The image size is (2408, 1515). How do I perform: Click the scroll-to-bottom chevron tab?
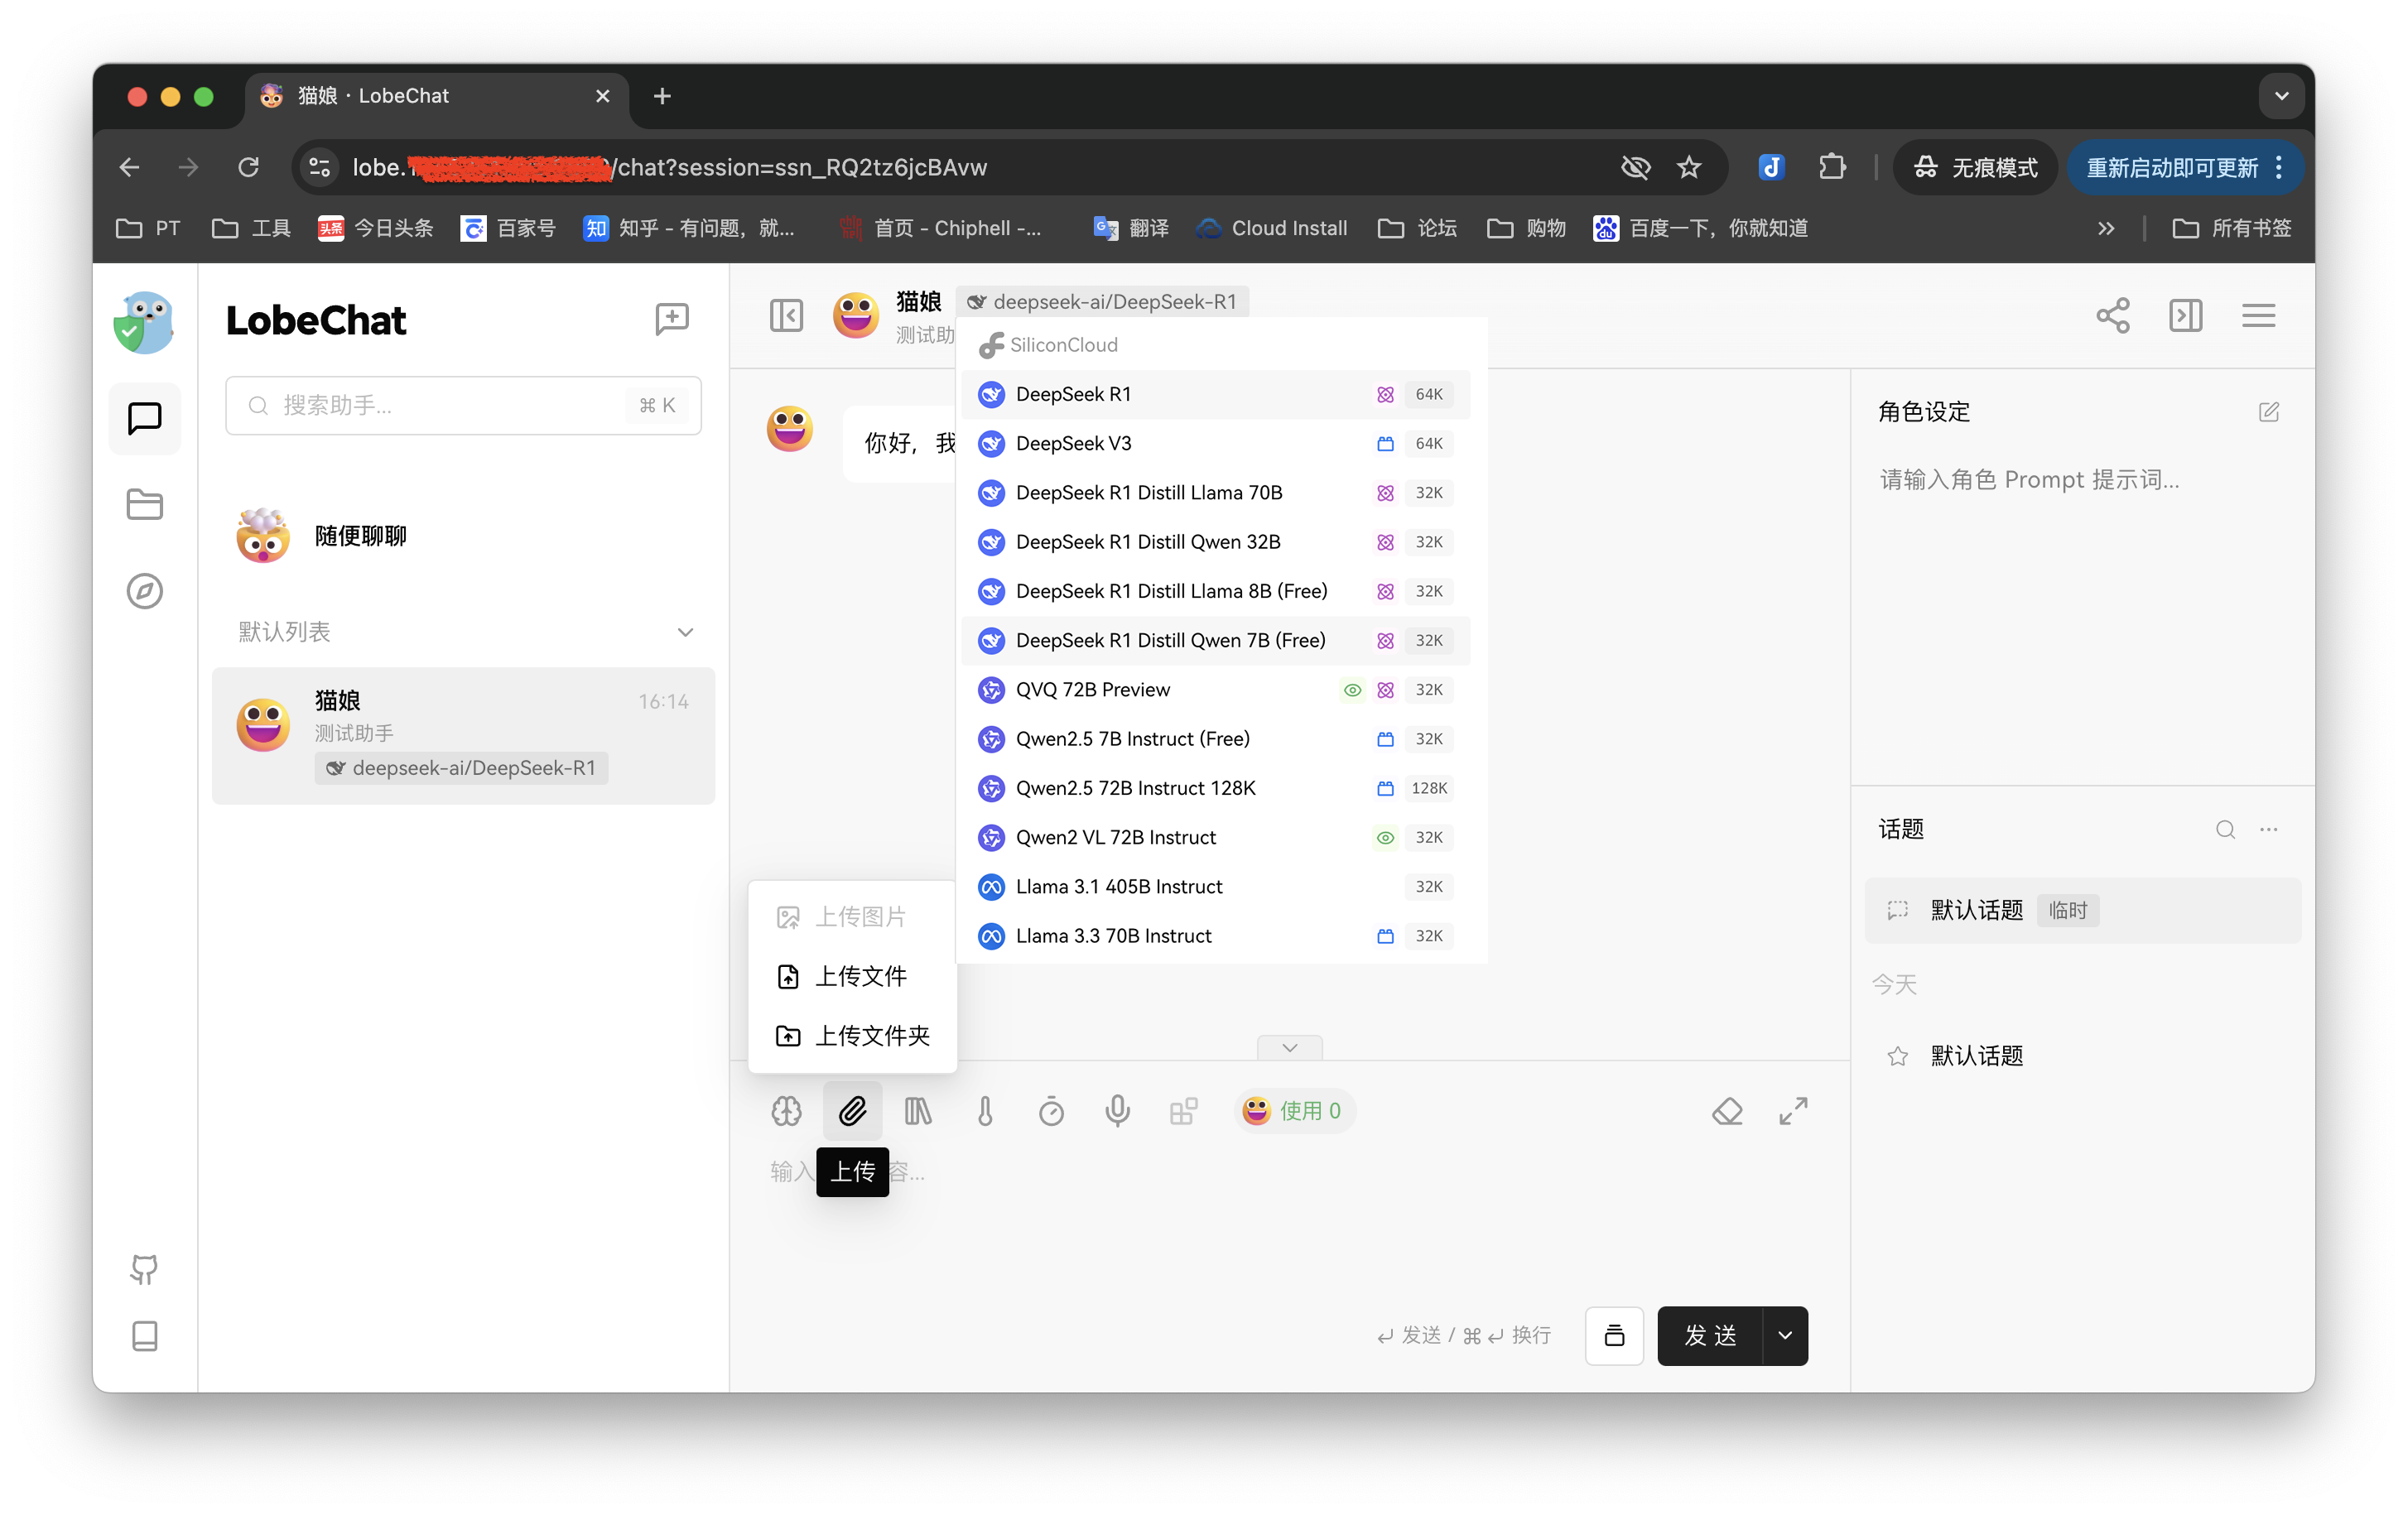click(x=1290, y=1048)
